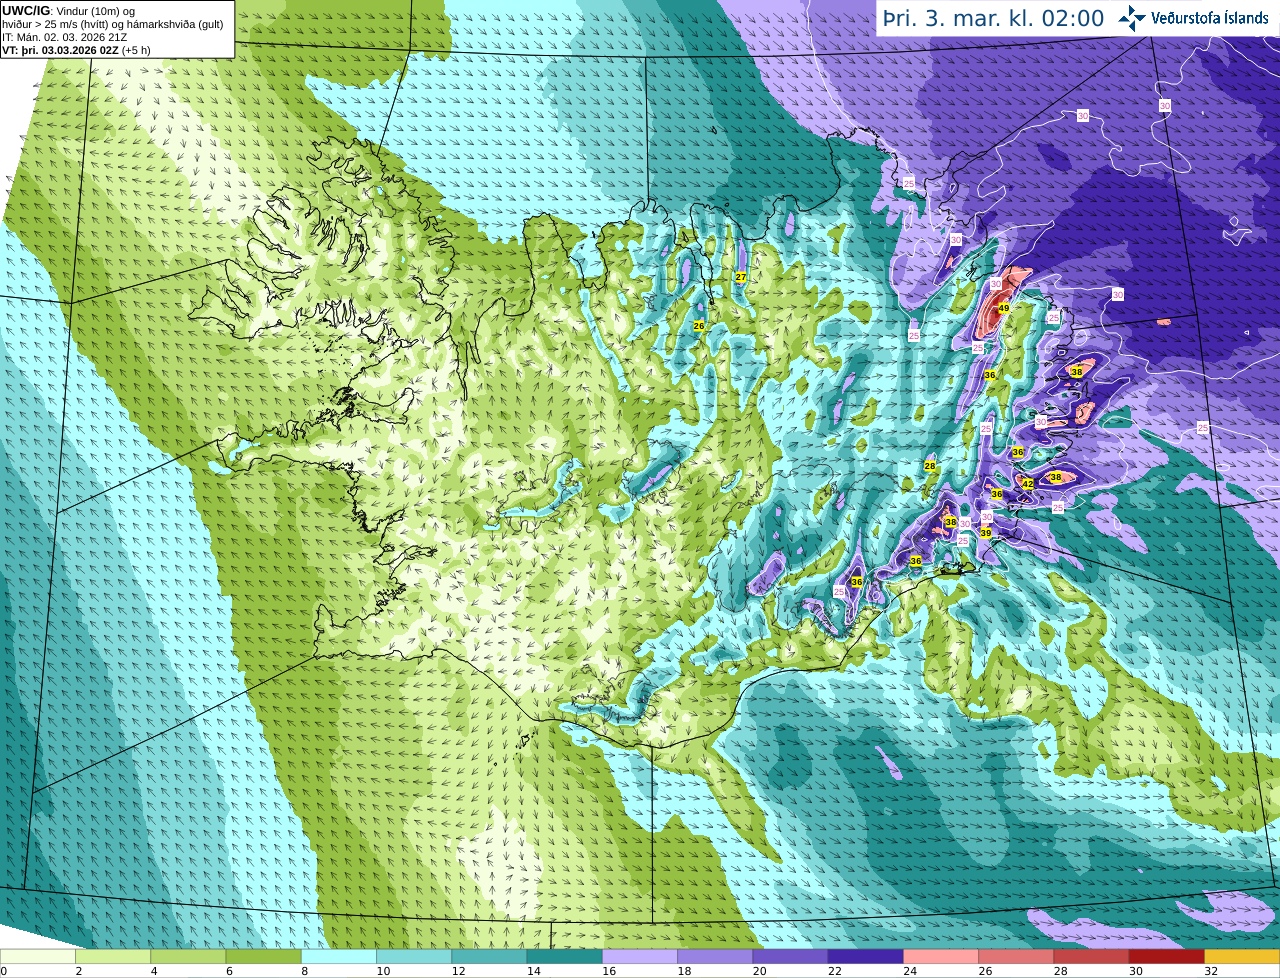Click the yellow gust label 28
Viewport: 1280px width, 978px height.
point(930,466)
